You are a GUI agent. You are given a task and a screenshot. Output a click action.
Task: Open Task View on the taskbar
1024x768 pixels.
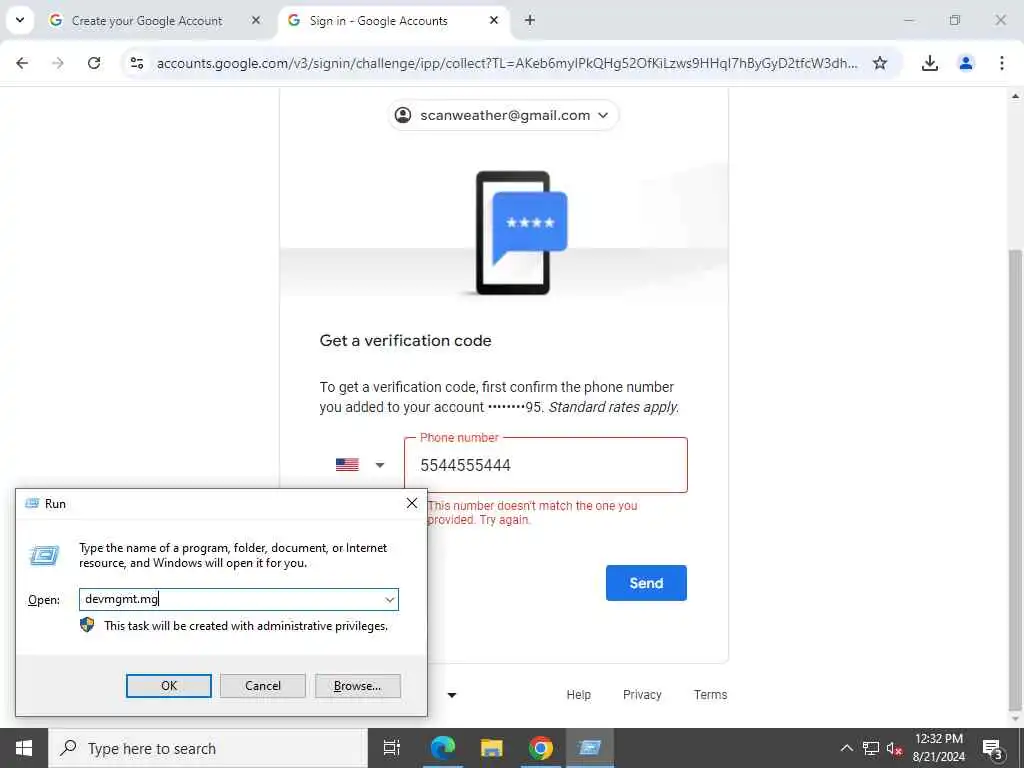point(392,748)
